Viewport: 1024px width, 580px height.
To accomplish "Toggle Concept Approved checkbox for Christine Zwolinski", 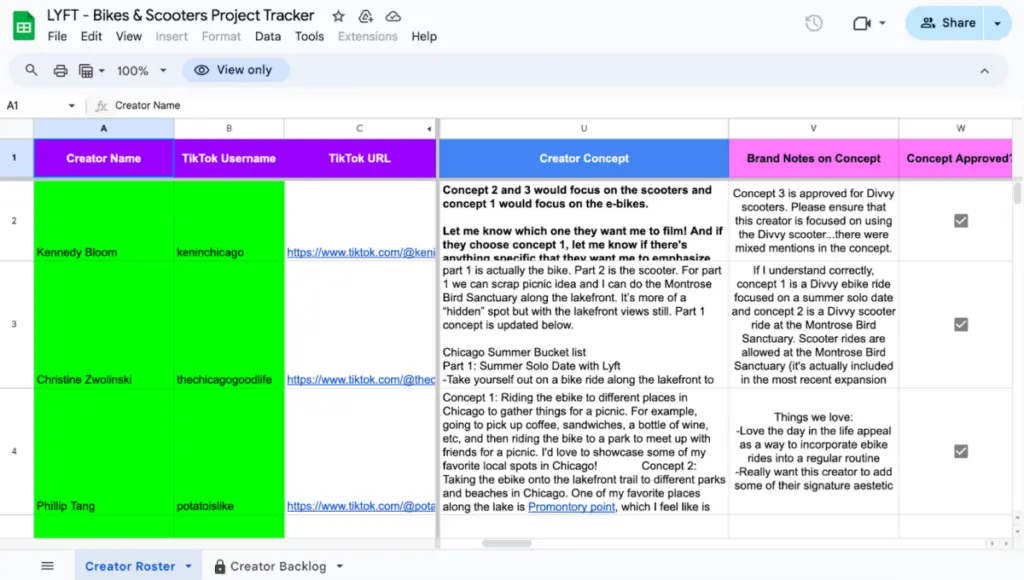I will coord(960,324).
